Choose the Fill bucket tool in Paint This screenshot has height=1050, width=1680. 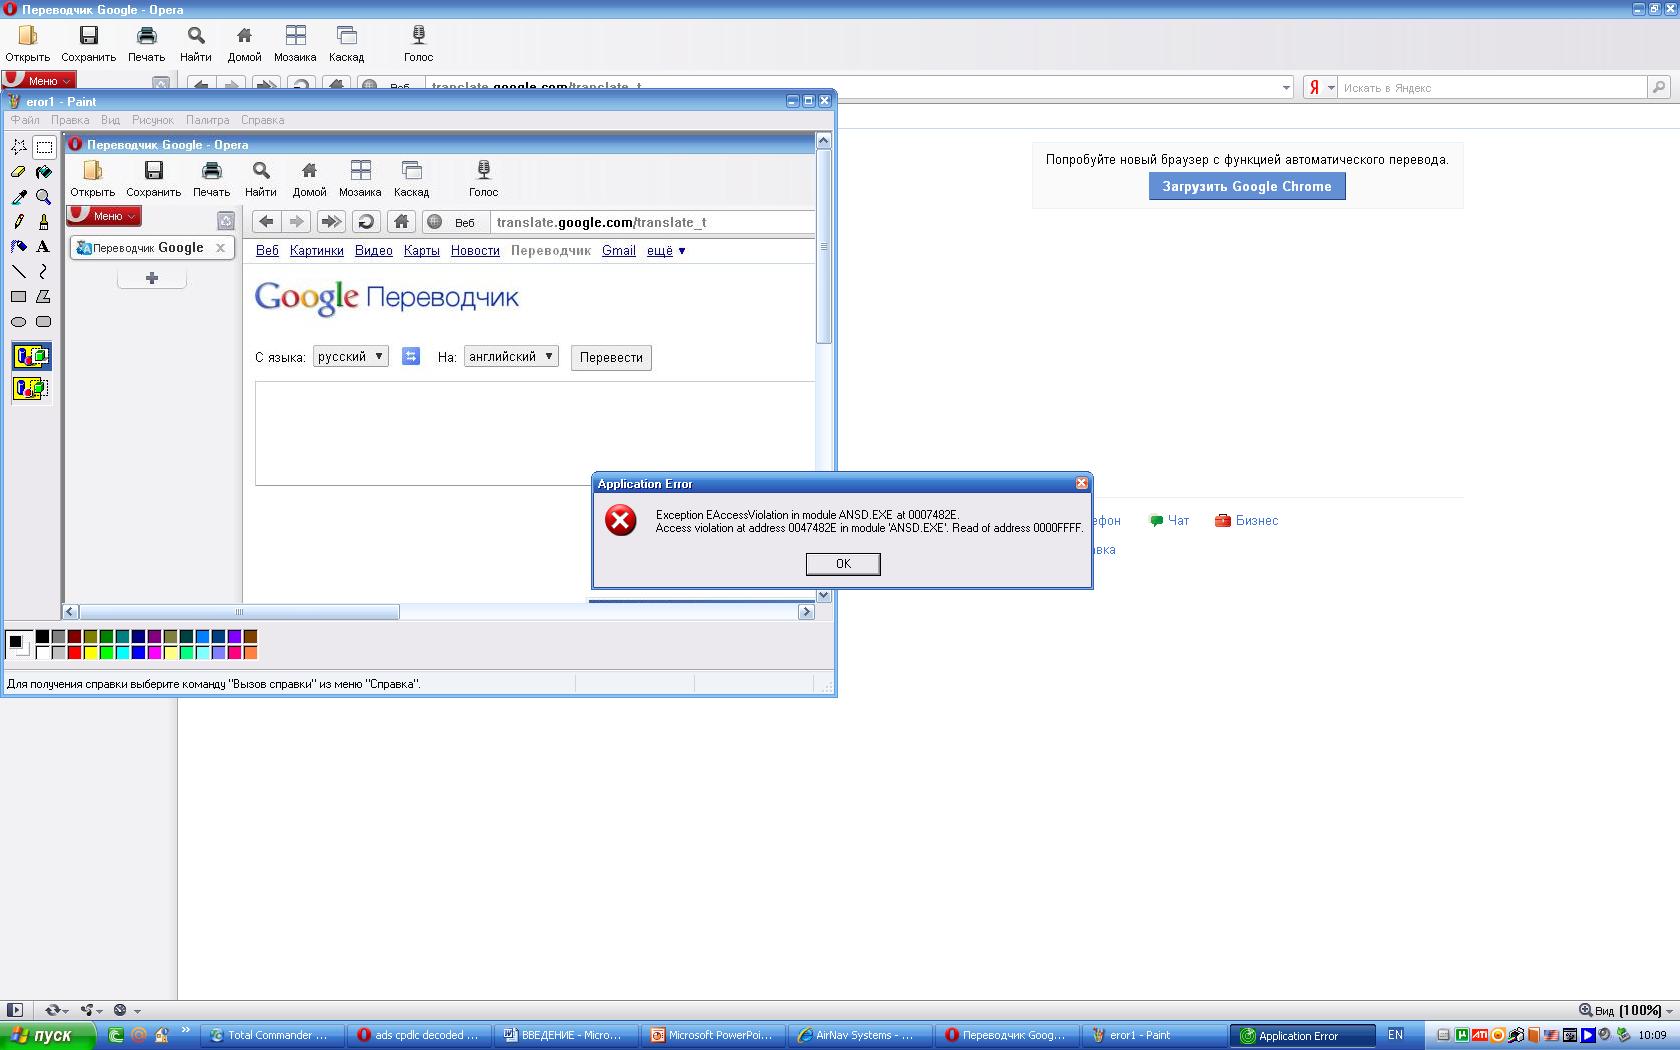[44, 172]
